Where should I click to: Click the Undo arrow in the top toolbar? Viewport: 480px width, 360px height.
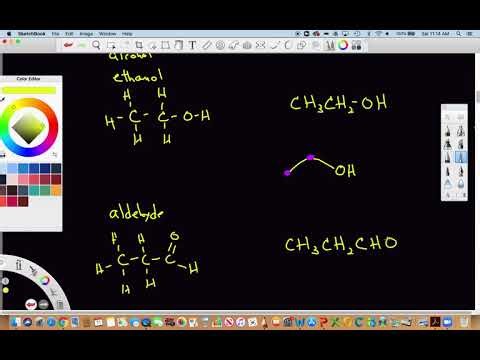69,45
